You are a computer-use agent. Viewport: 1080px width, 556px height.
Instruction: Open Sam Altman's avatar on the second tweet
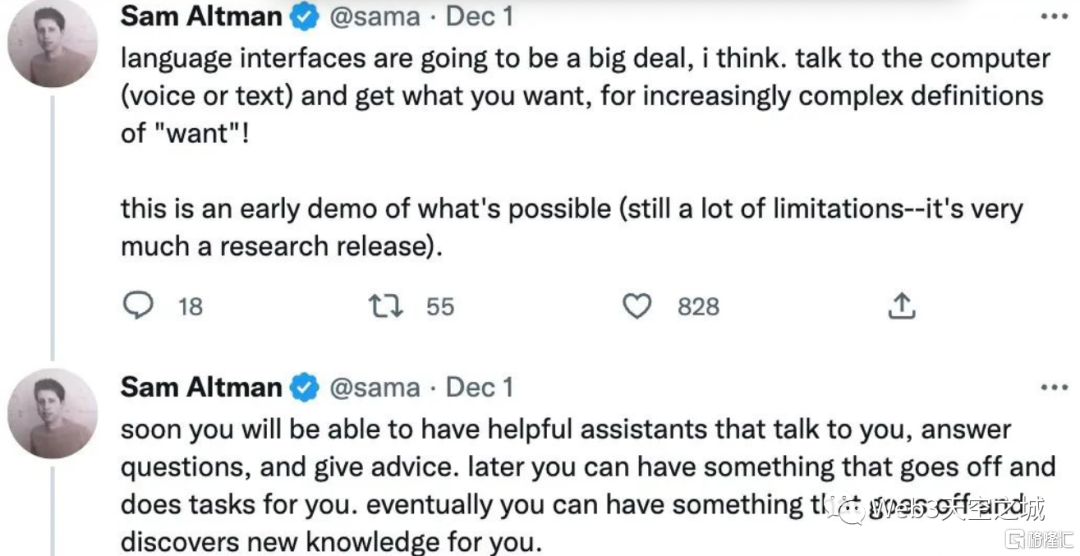[x=52, y=412]
